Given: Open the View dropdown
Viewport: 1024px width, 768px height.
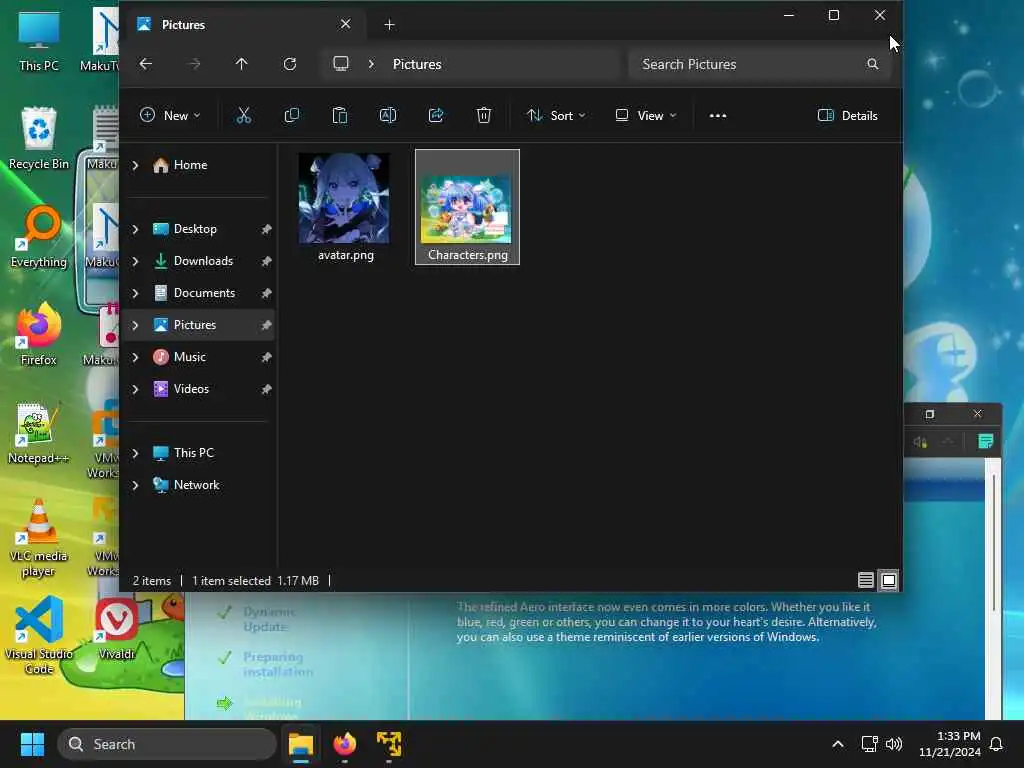Looking at the screenshot, I should tap(646, 116).
